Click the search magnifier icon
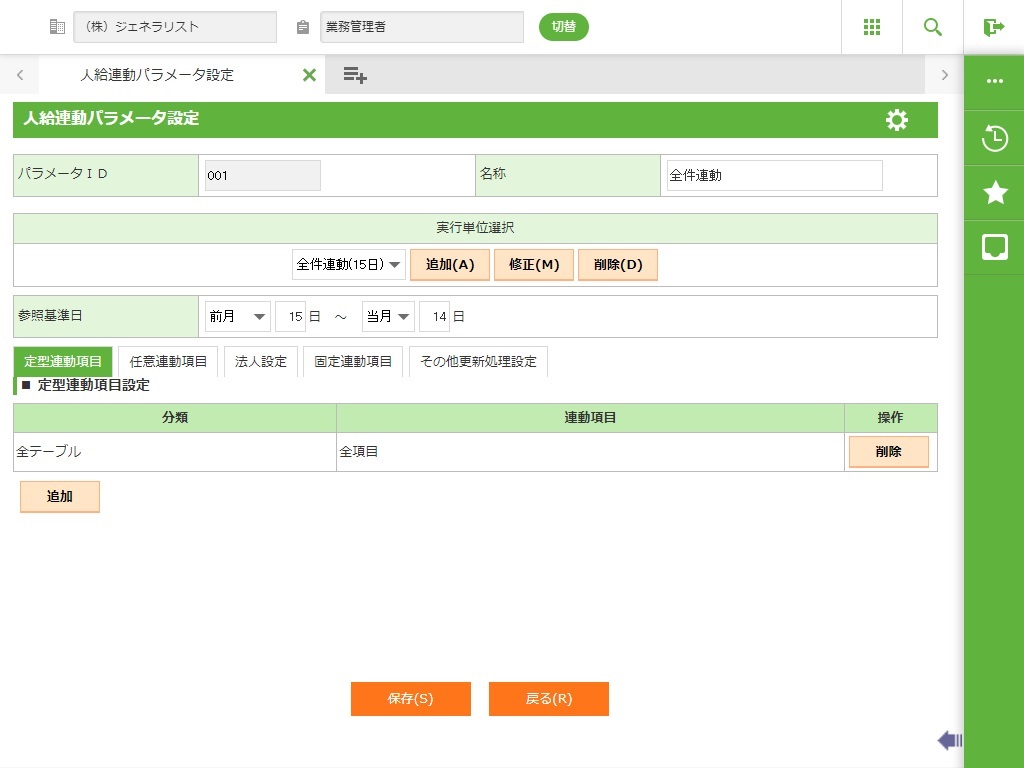 [932, 27]
